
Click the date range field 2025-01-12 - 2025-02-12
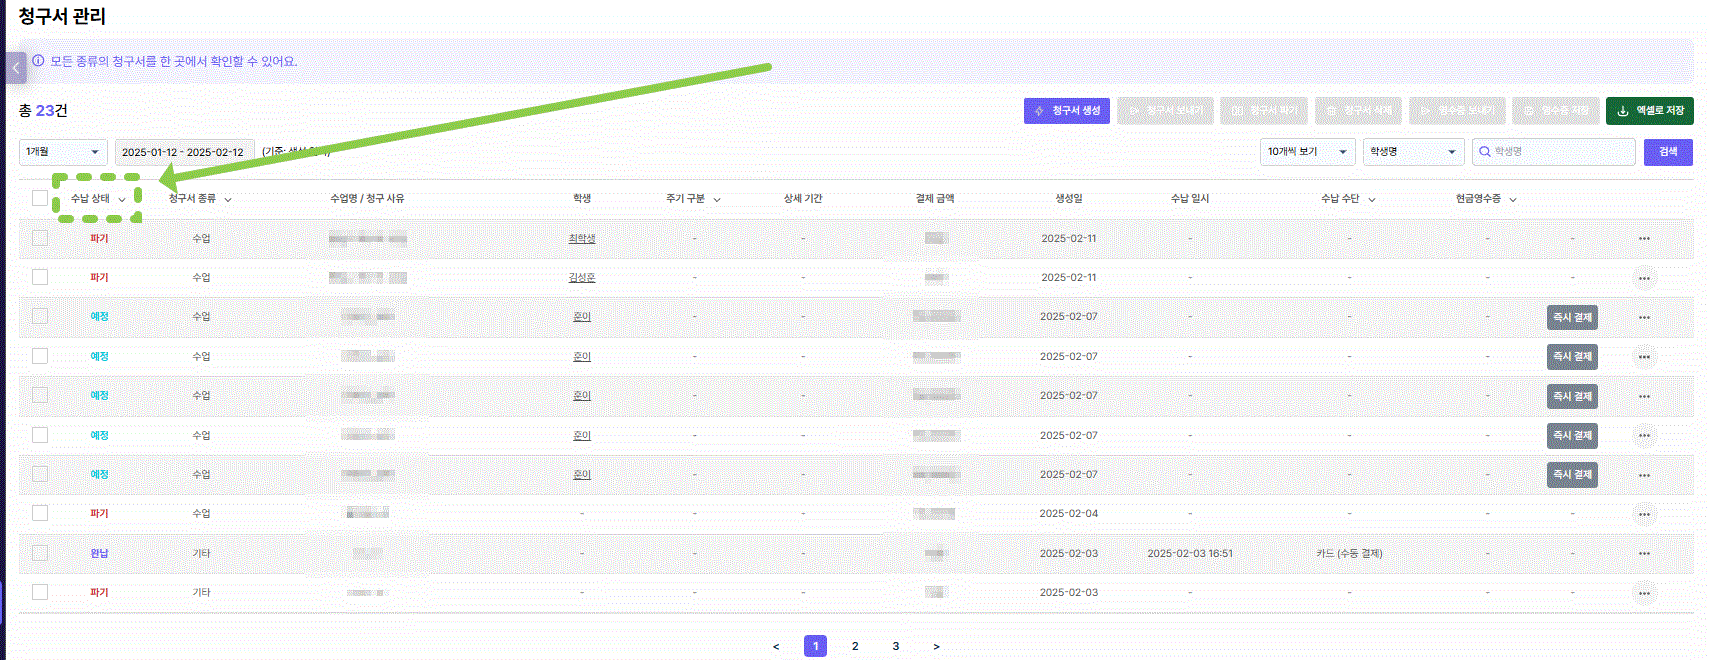click(183, 152)
